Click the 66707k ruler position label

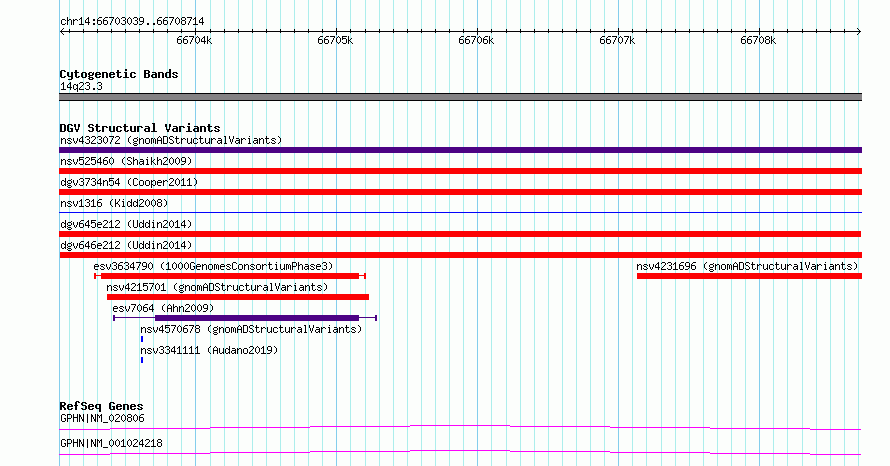pyautogui.click(x=617, y=40)
